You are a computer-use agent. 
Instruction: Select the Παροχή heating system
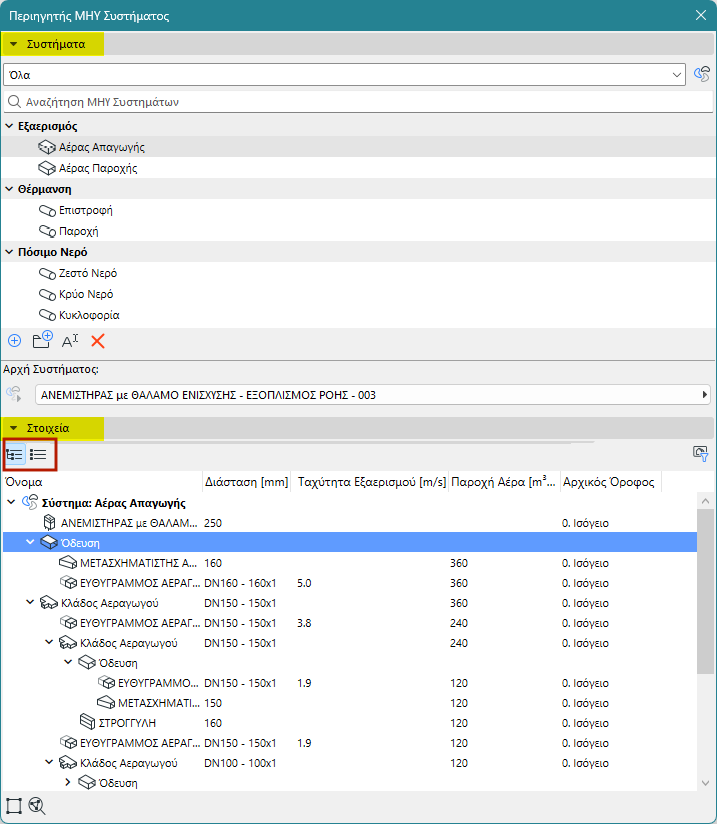358,231
